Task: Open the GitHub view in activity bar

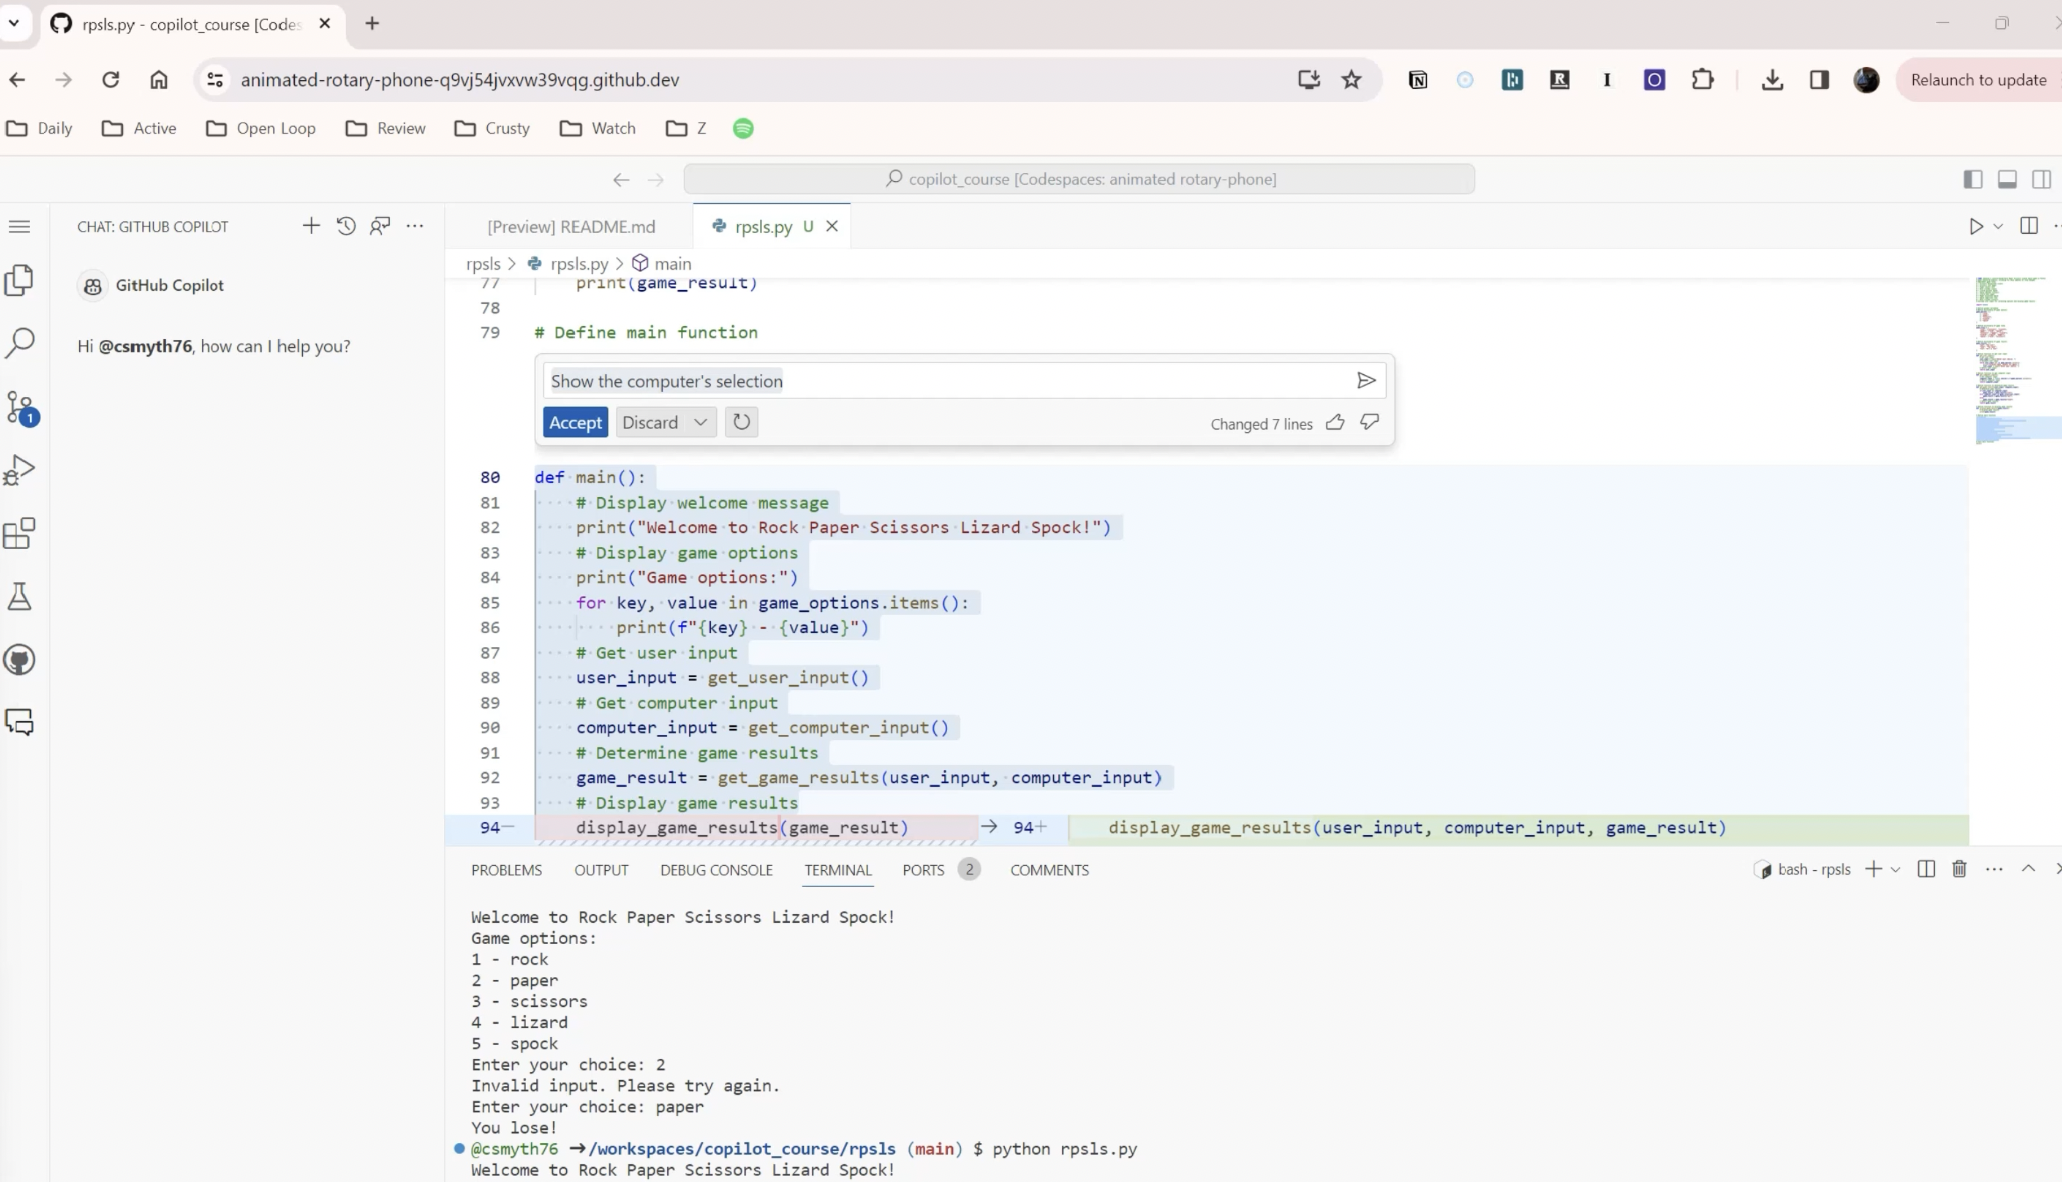Action: point(20,660)
